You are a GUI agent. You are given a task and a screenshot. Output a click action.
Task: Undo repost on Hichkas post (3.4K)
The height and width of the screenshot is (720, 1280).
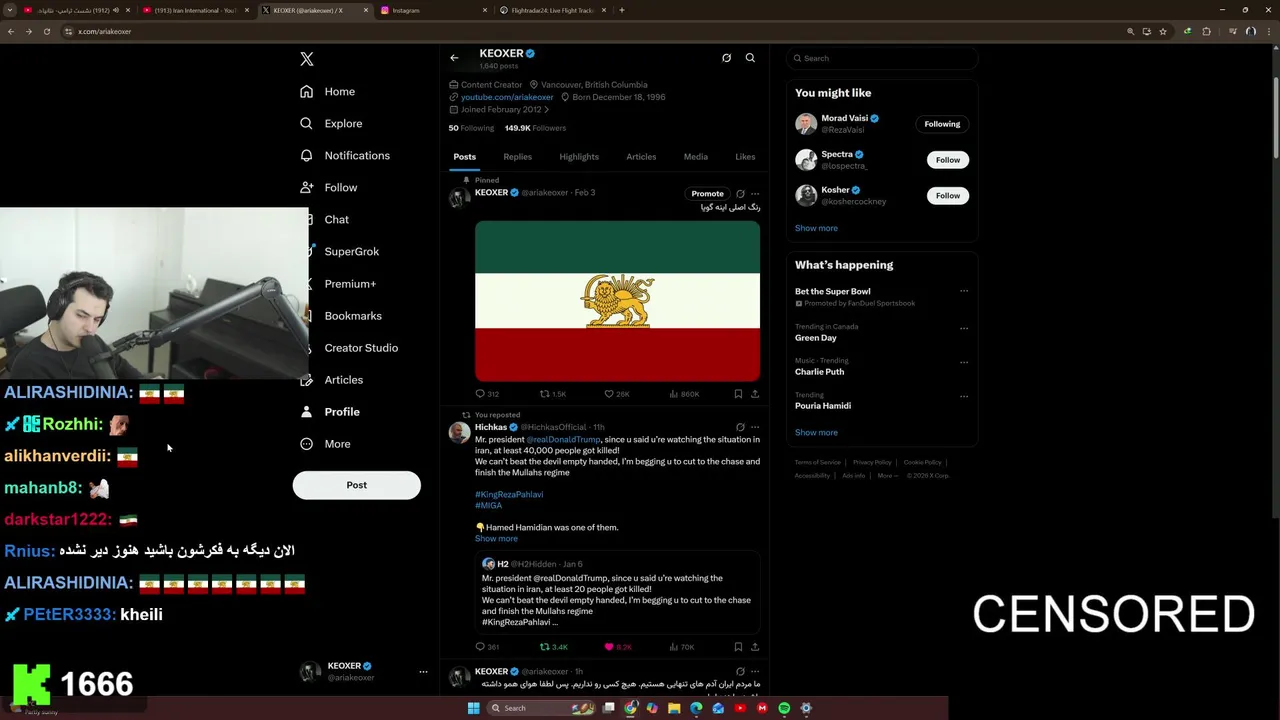[553, 647]
